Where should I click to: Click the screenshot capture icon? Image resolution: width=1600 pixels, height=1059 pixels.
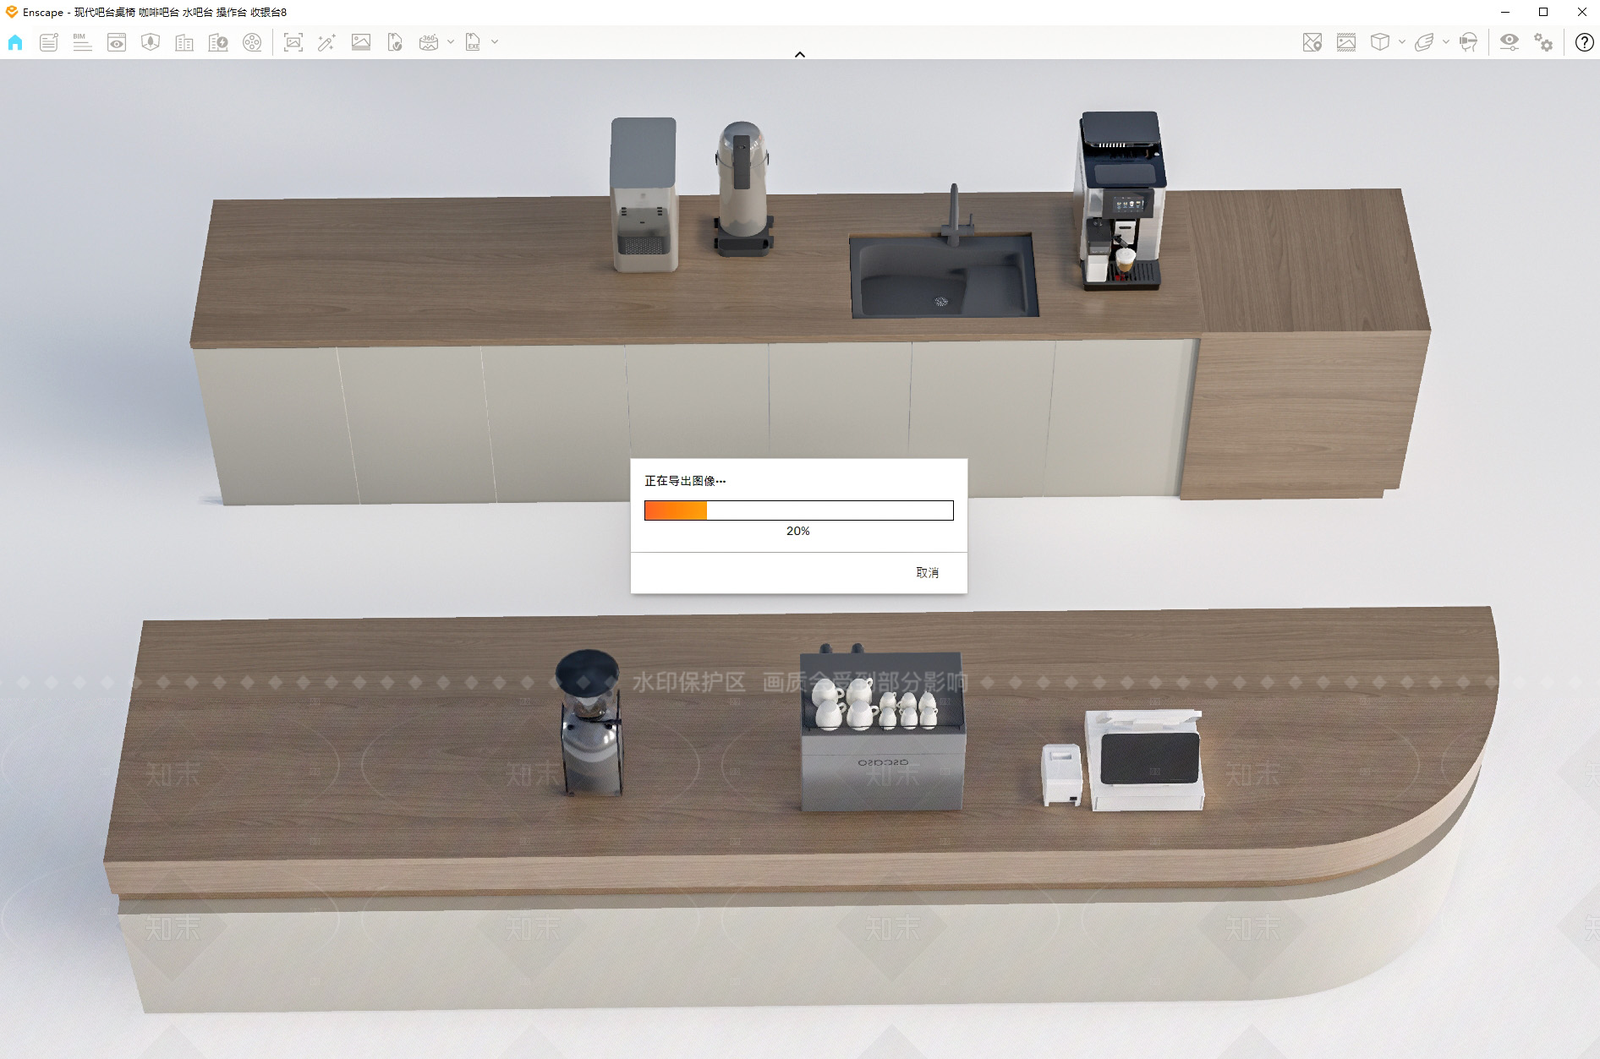click(293, 42)
